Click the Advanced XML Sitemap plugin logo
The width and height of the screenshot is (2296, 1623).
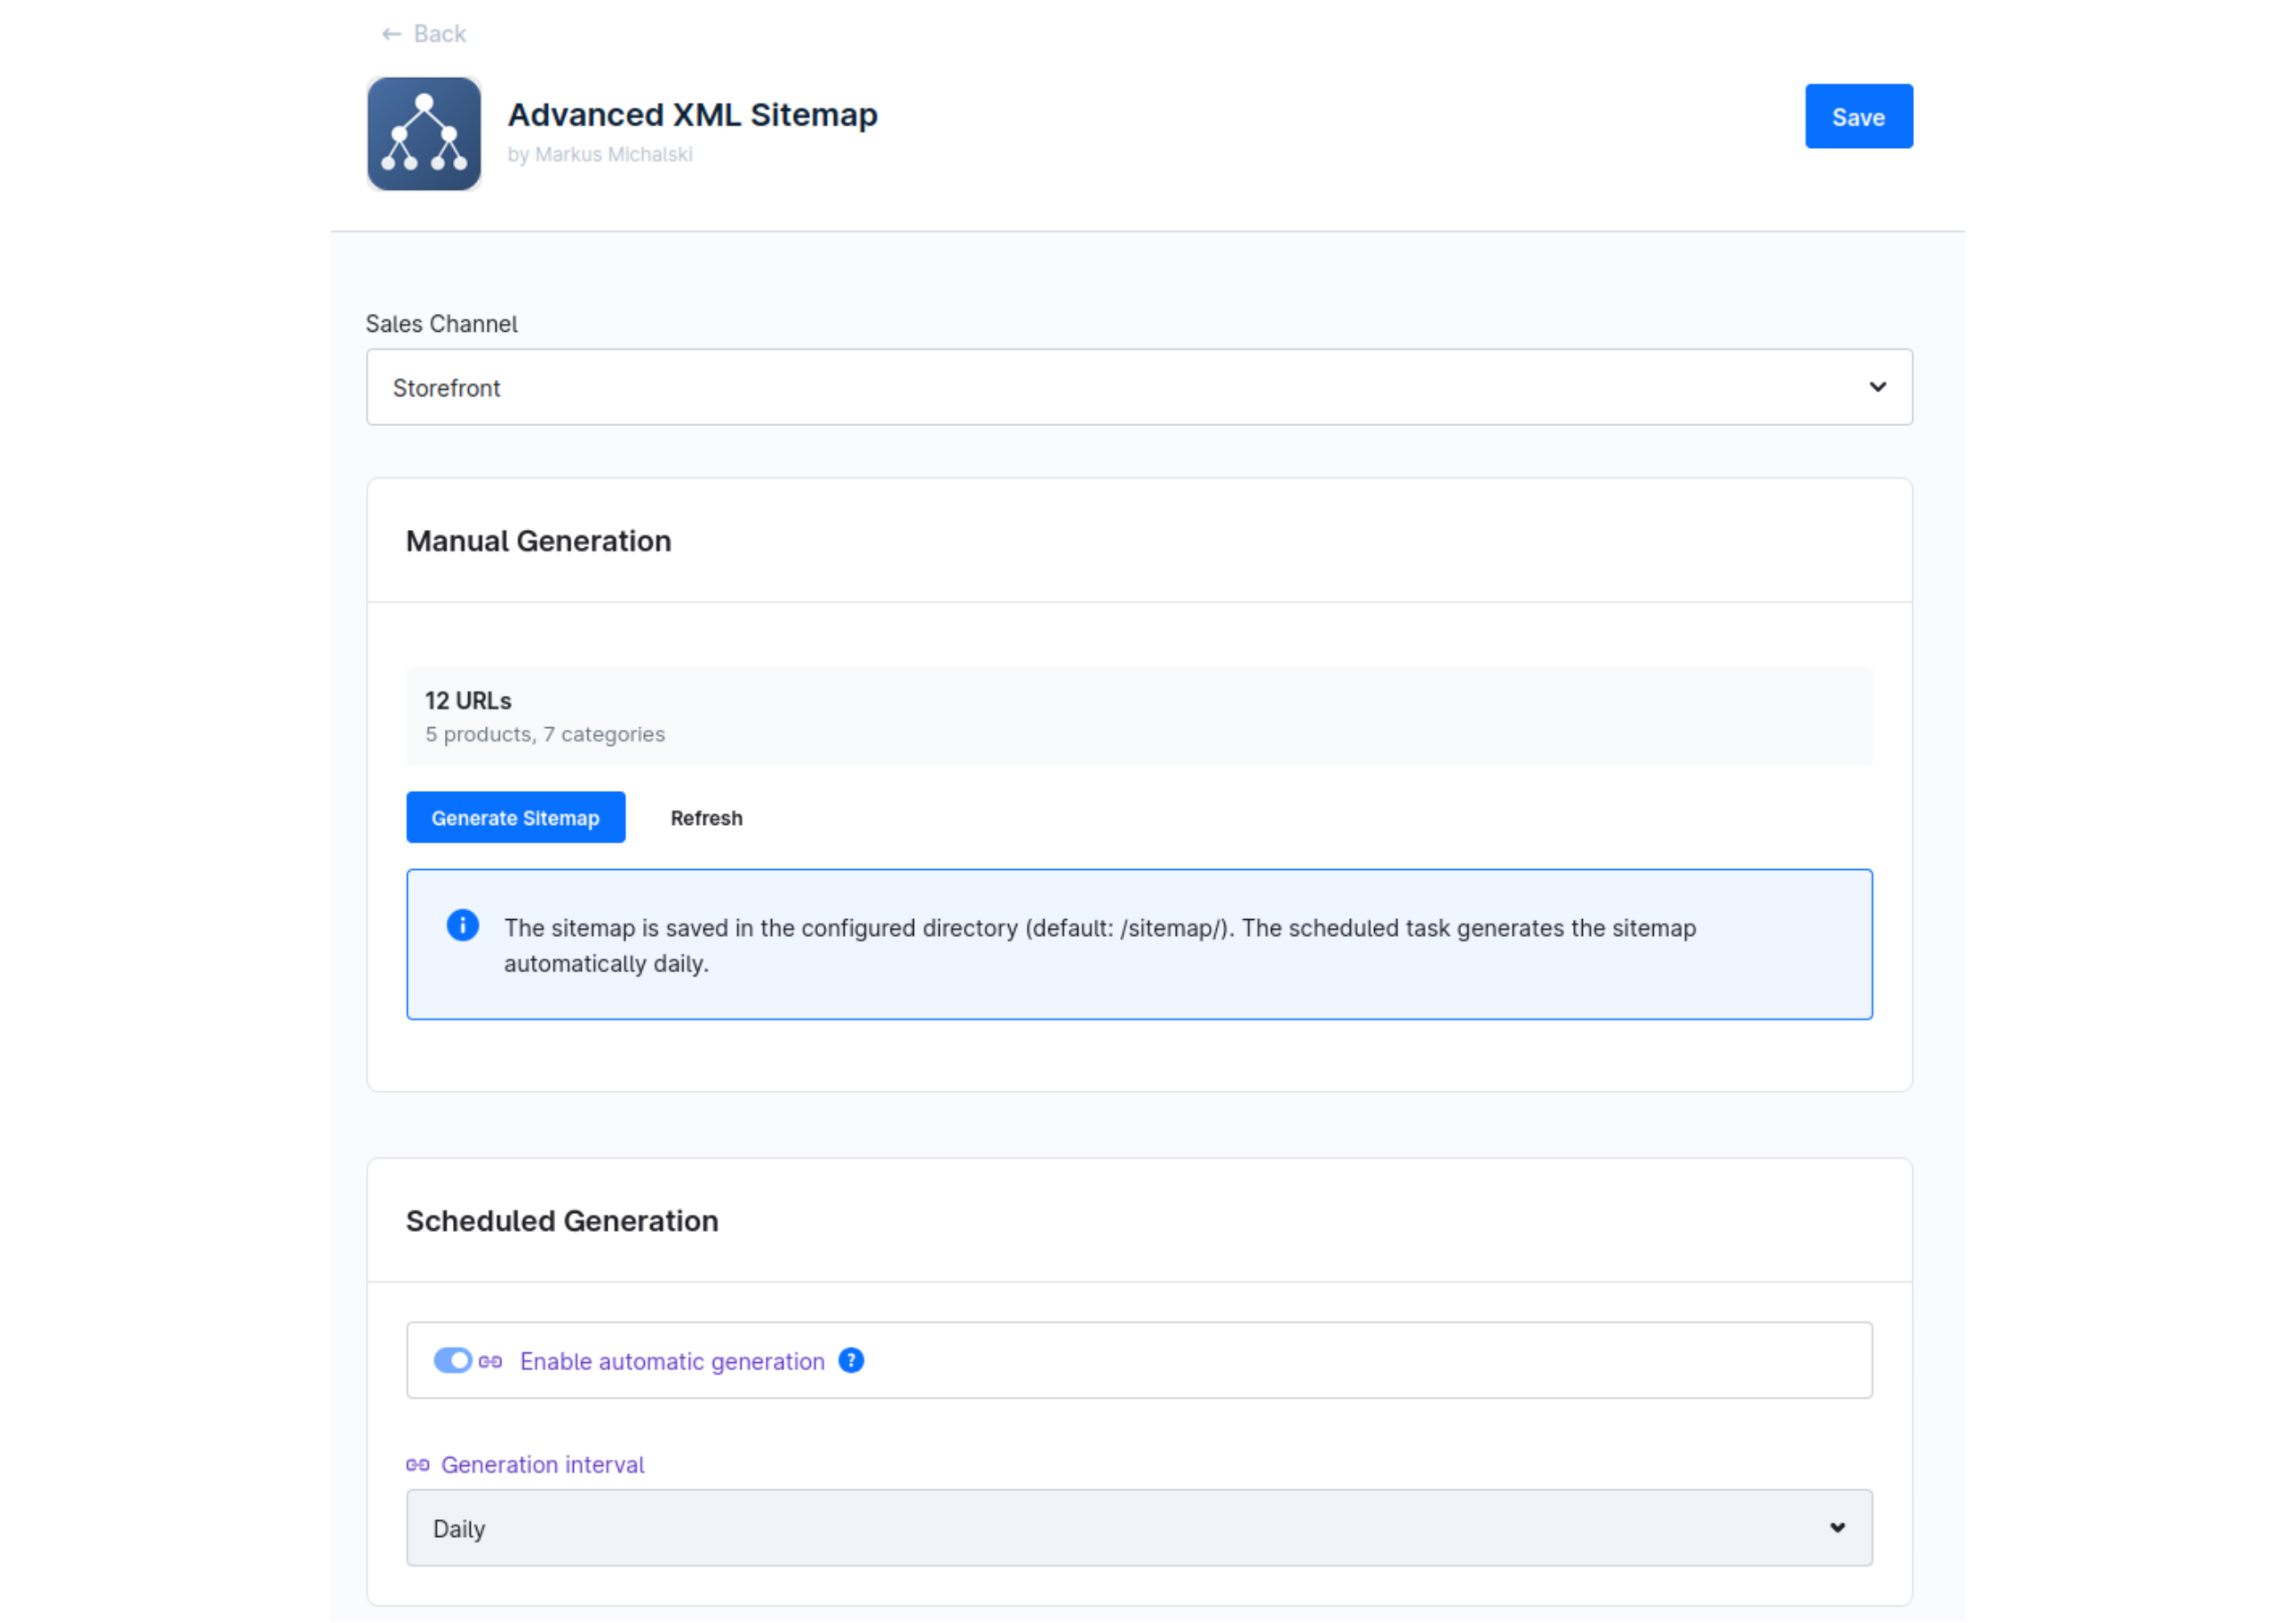coord(424,134)
